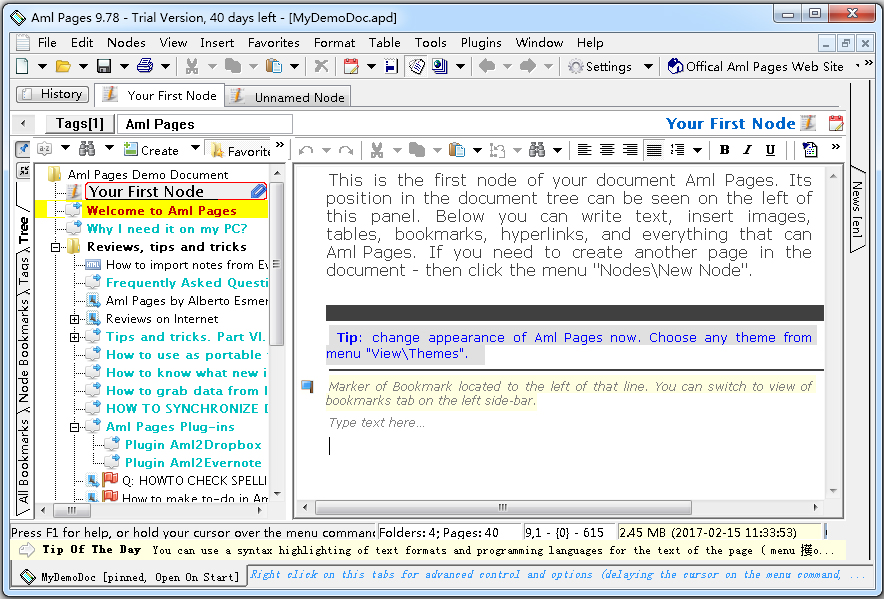
Task: Click the MyDemoDoc pinned document tab
Action: coord(130,577)
